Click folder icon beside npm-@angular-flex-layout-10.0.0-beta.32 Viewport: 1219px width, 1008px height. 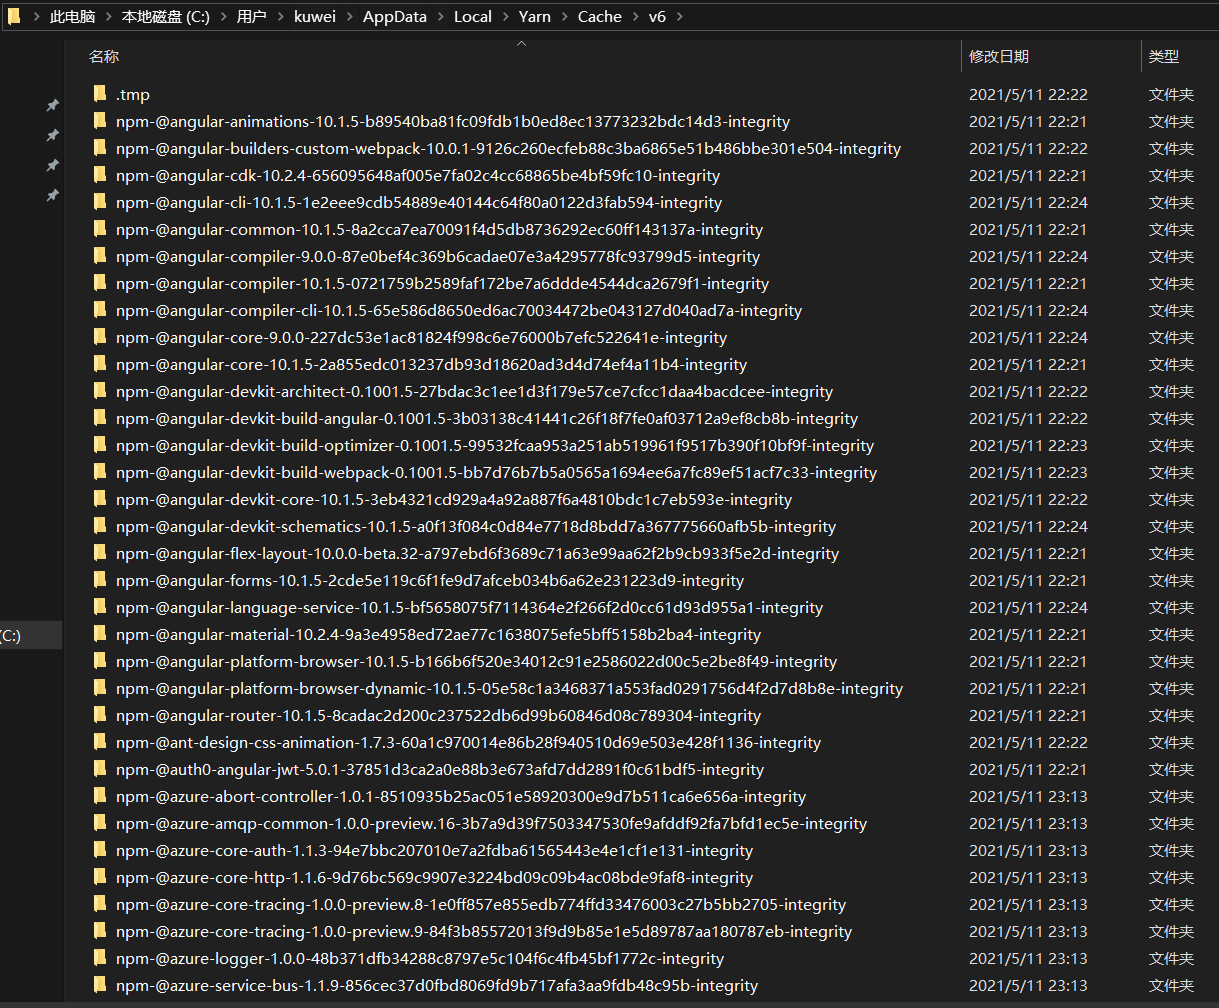click(x=99, y=553)
